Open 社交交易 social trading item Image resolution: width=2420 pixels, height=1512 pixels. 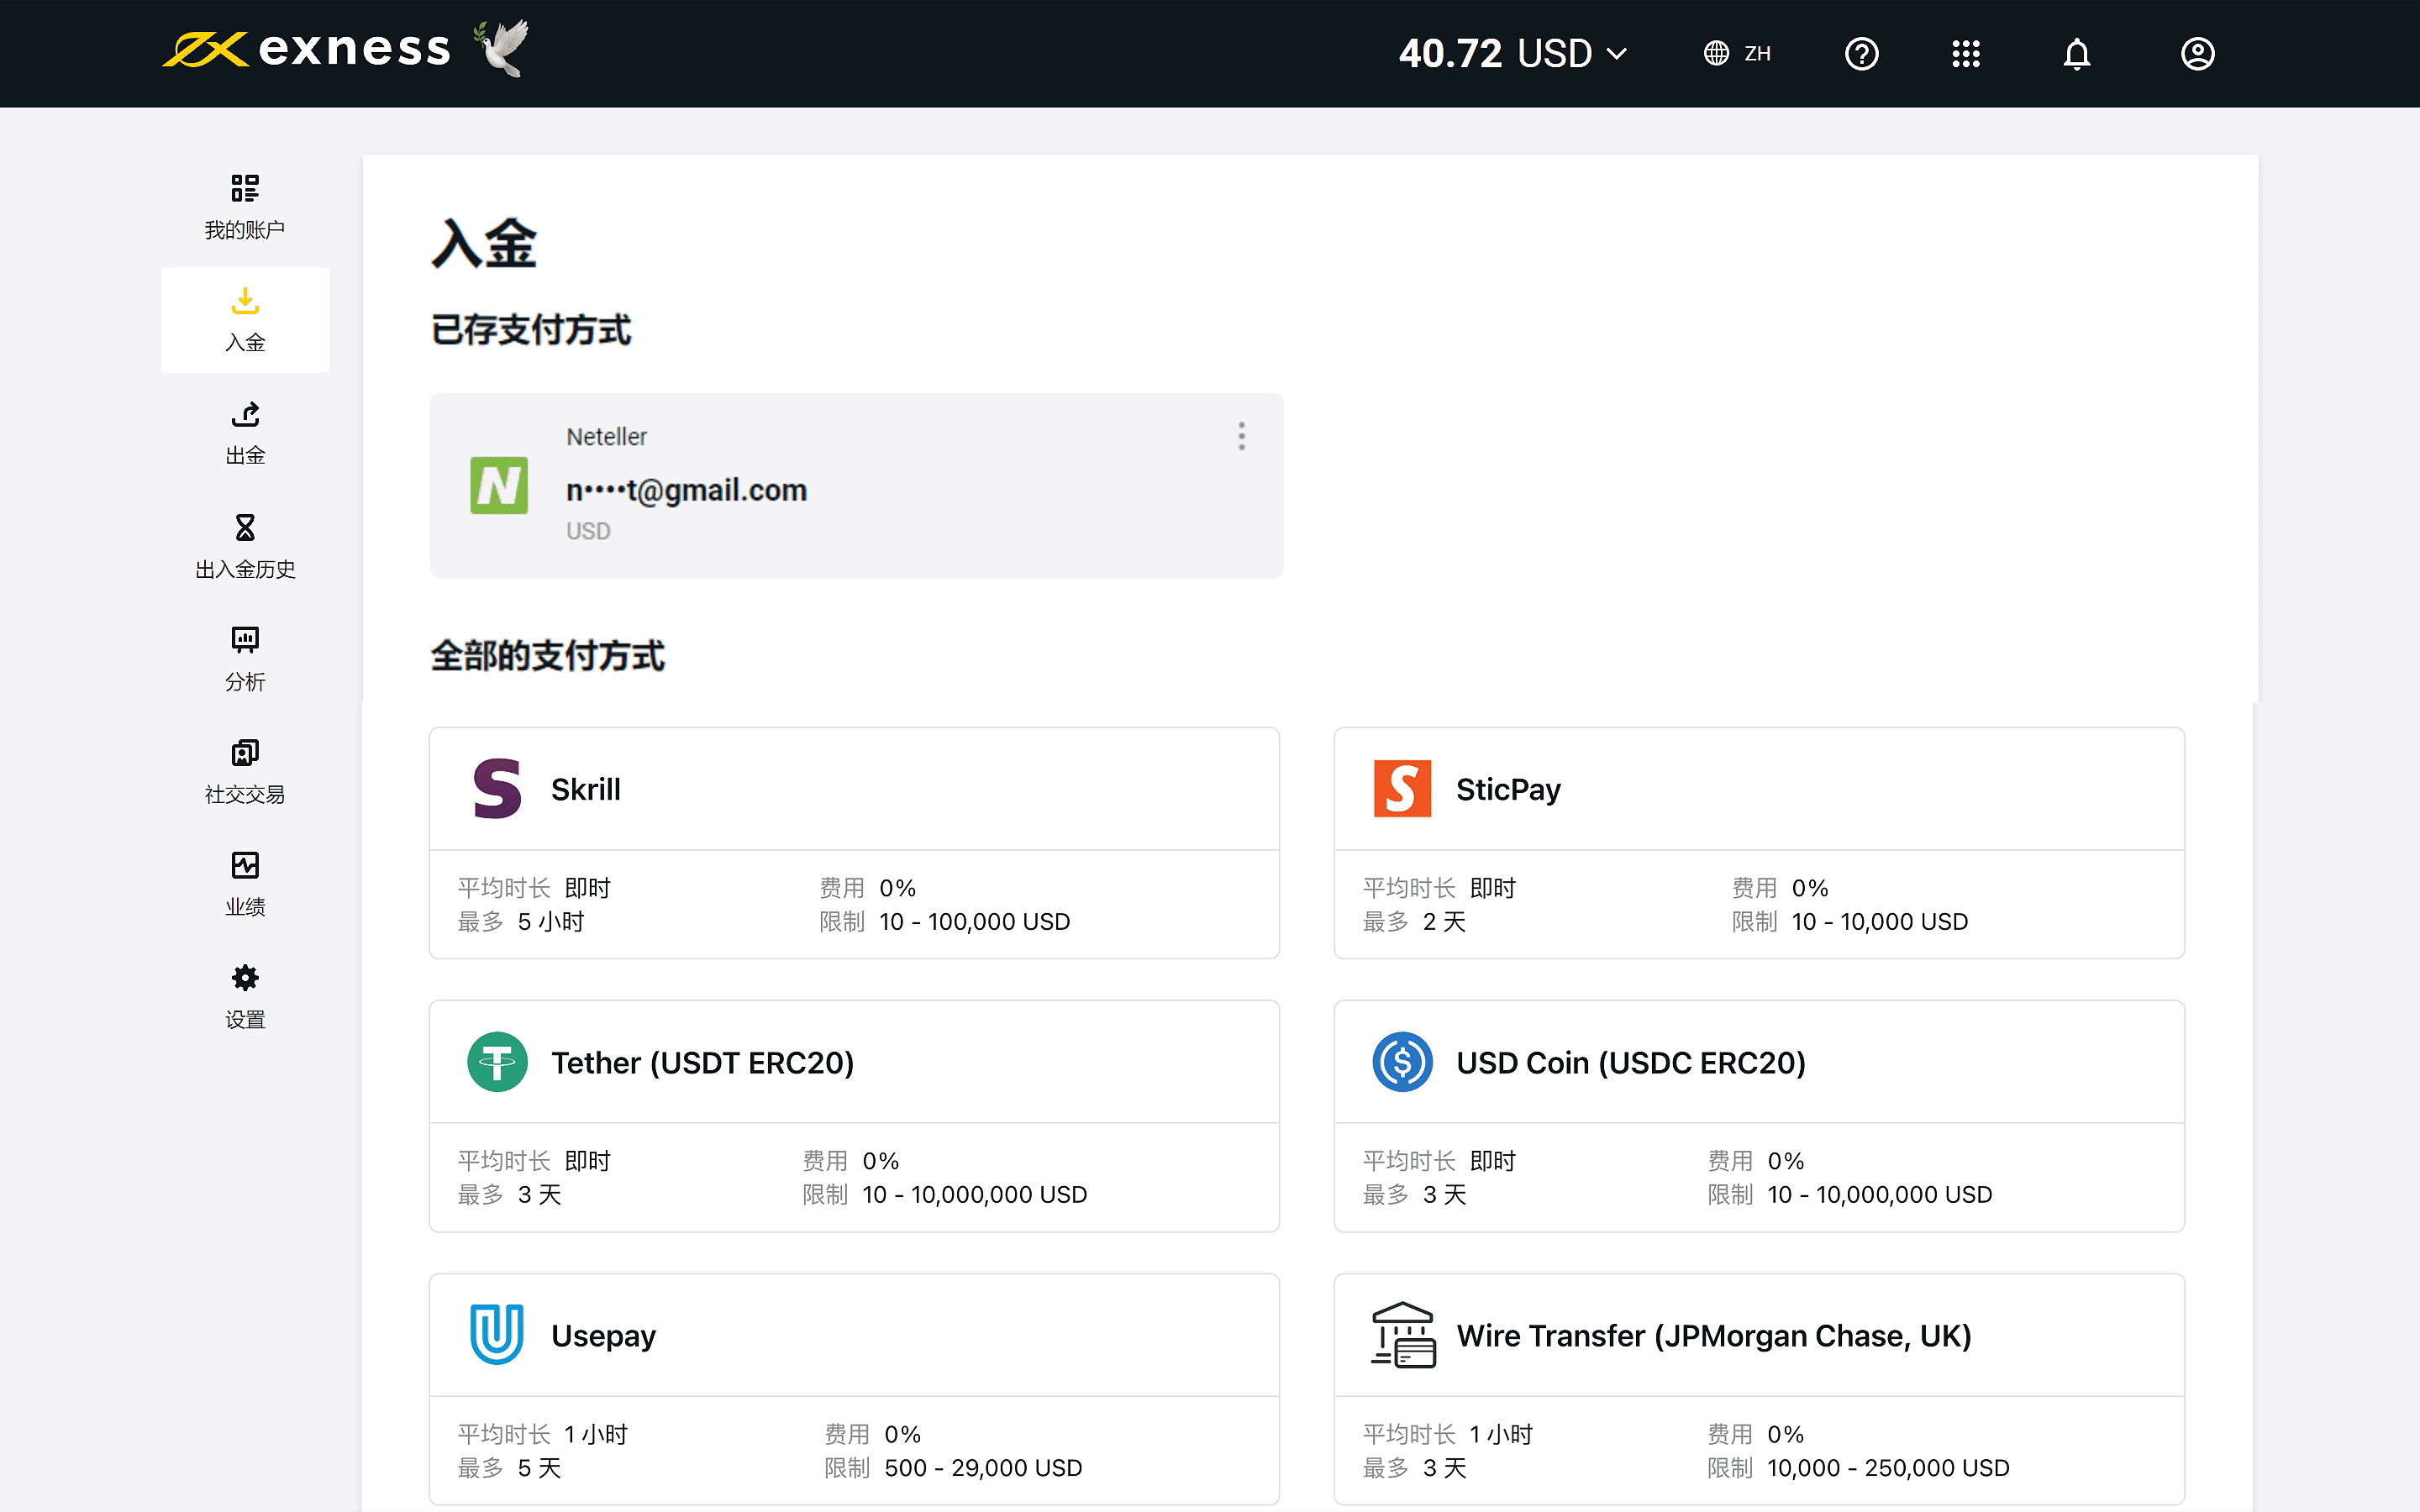[245, 771]
